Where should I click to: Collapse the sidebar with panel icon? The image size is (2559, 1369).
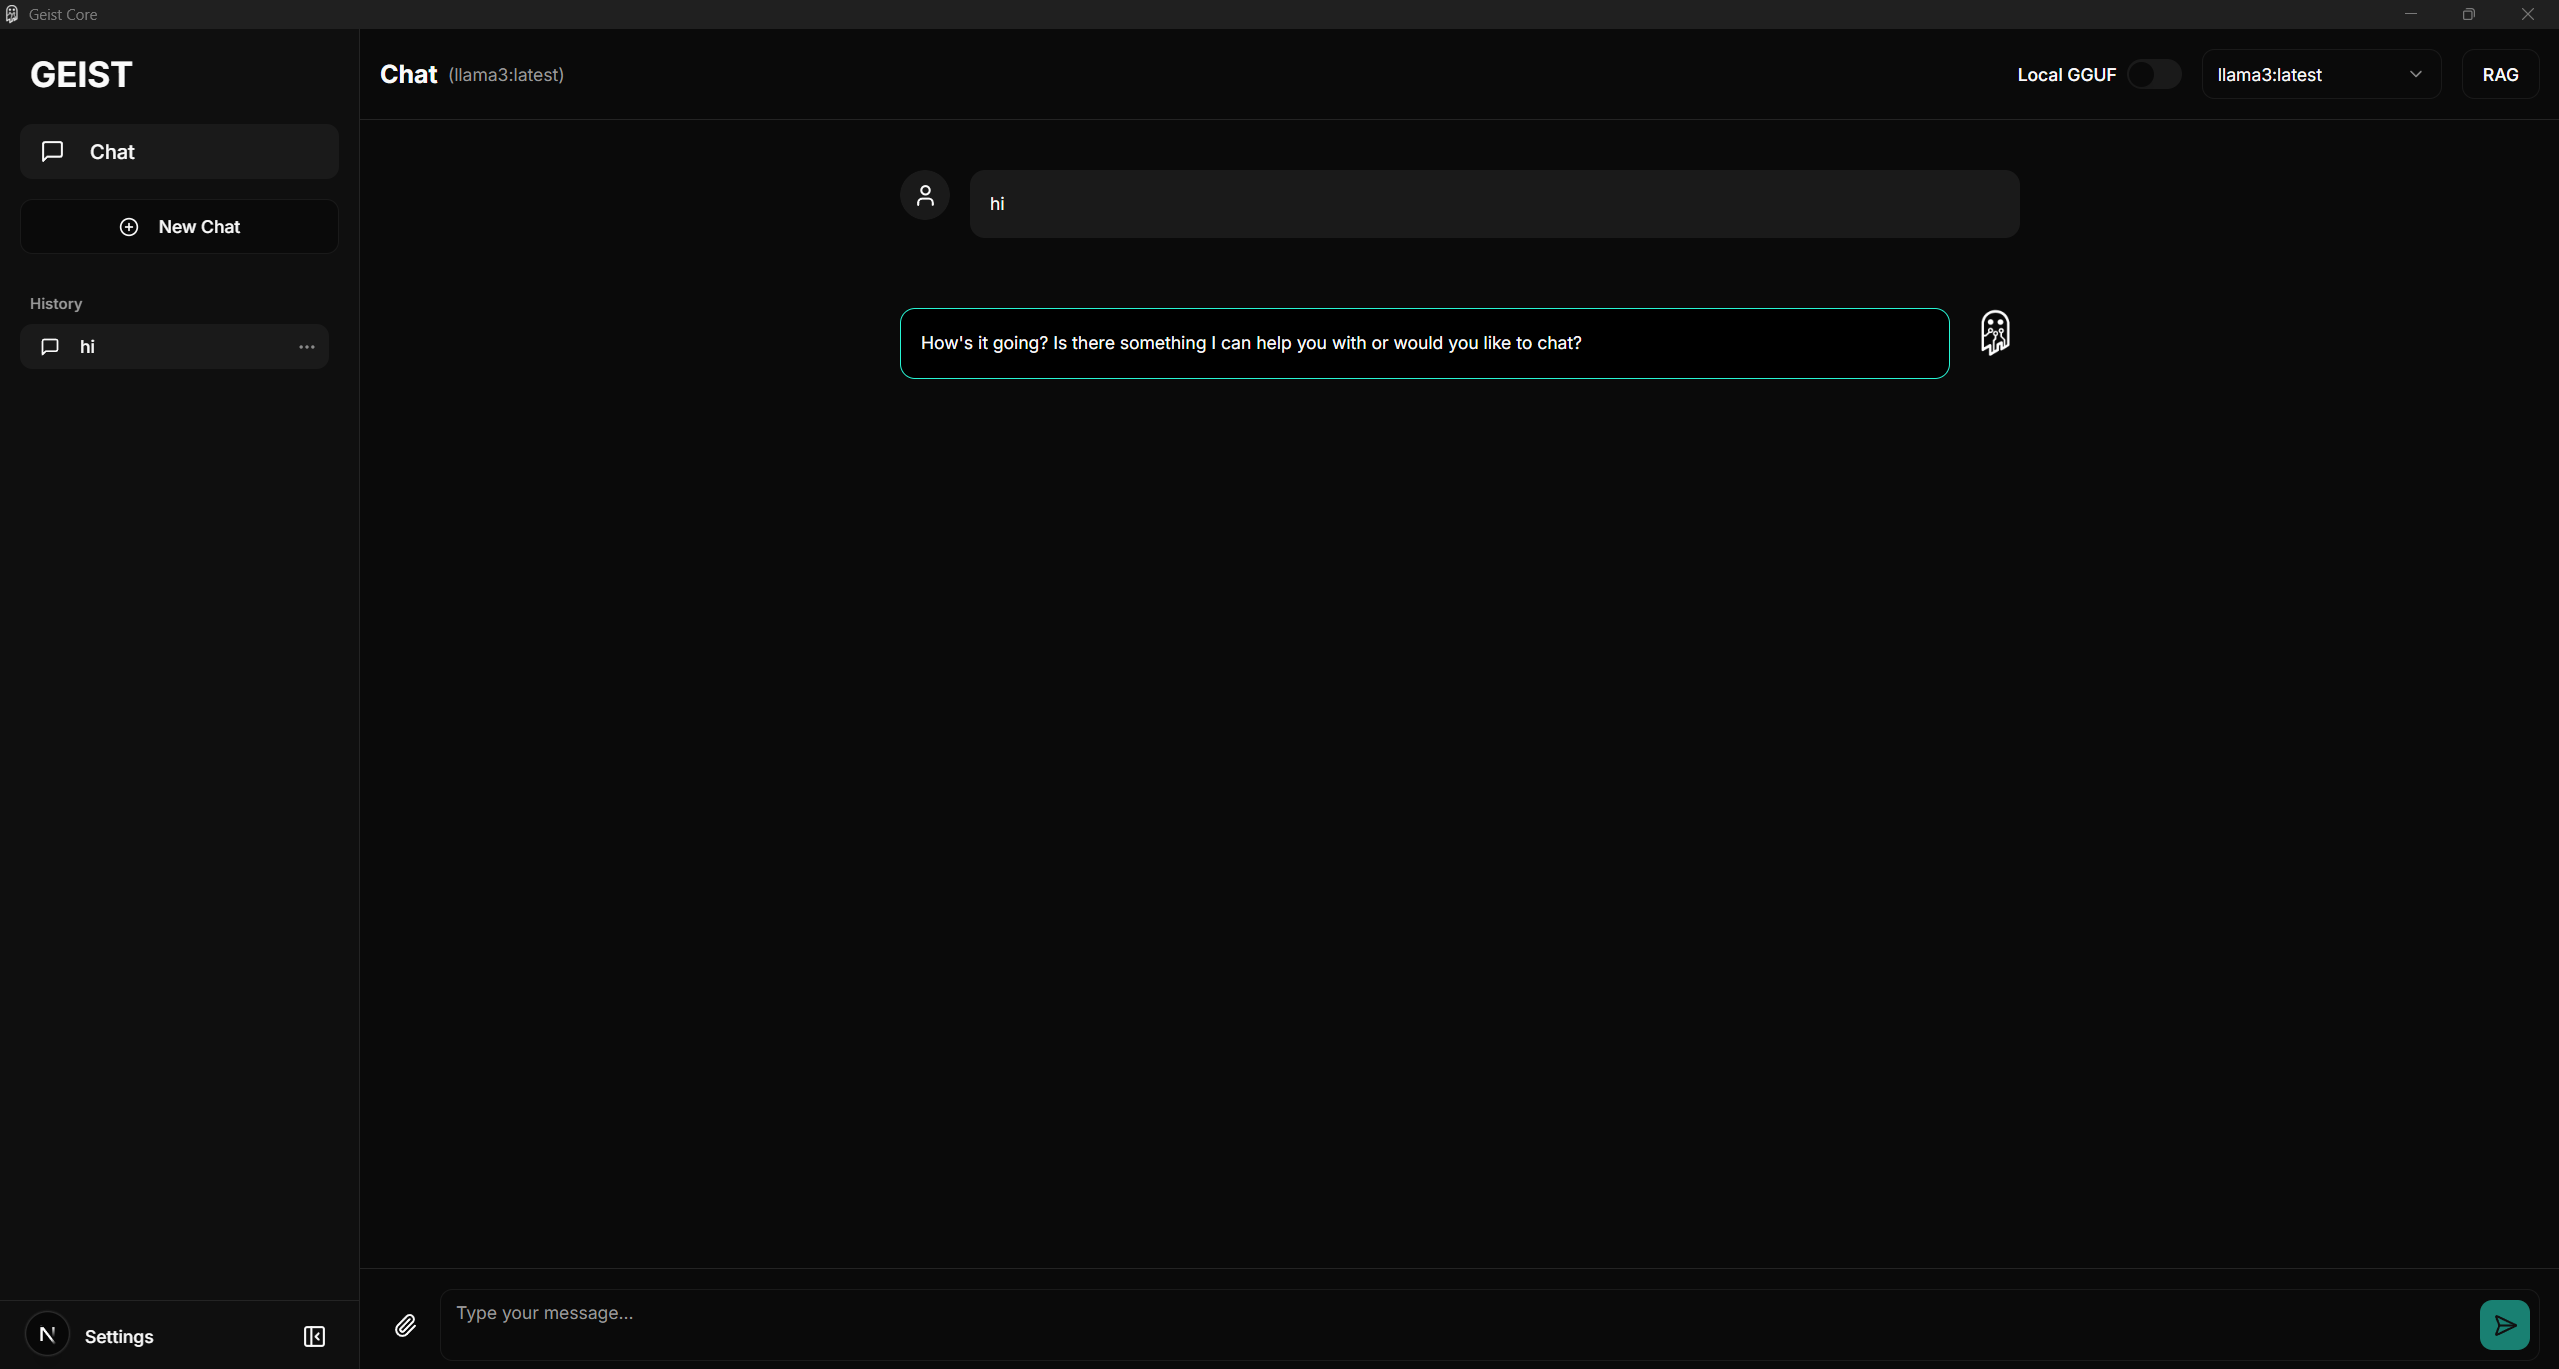click(x=314, y=1336)
